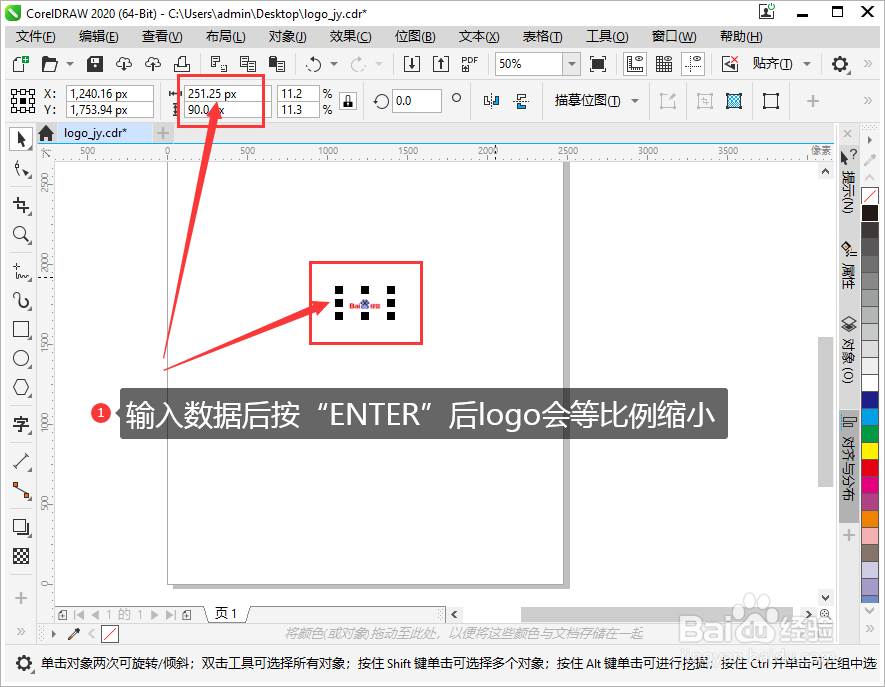Expand Trace Bitmap dropdown arrow

pyautogui.click(x=635, y=102)
